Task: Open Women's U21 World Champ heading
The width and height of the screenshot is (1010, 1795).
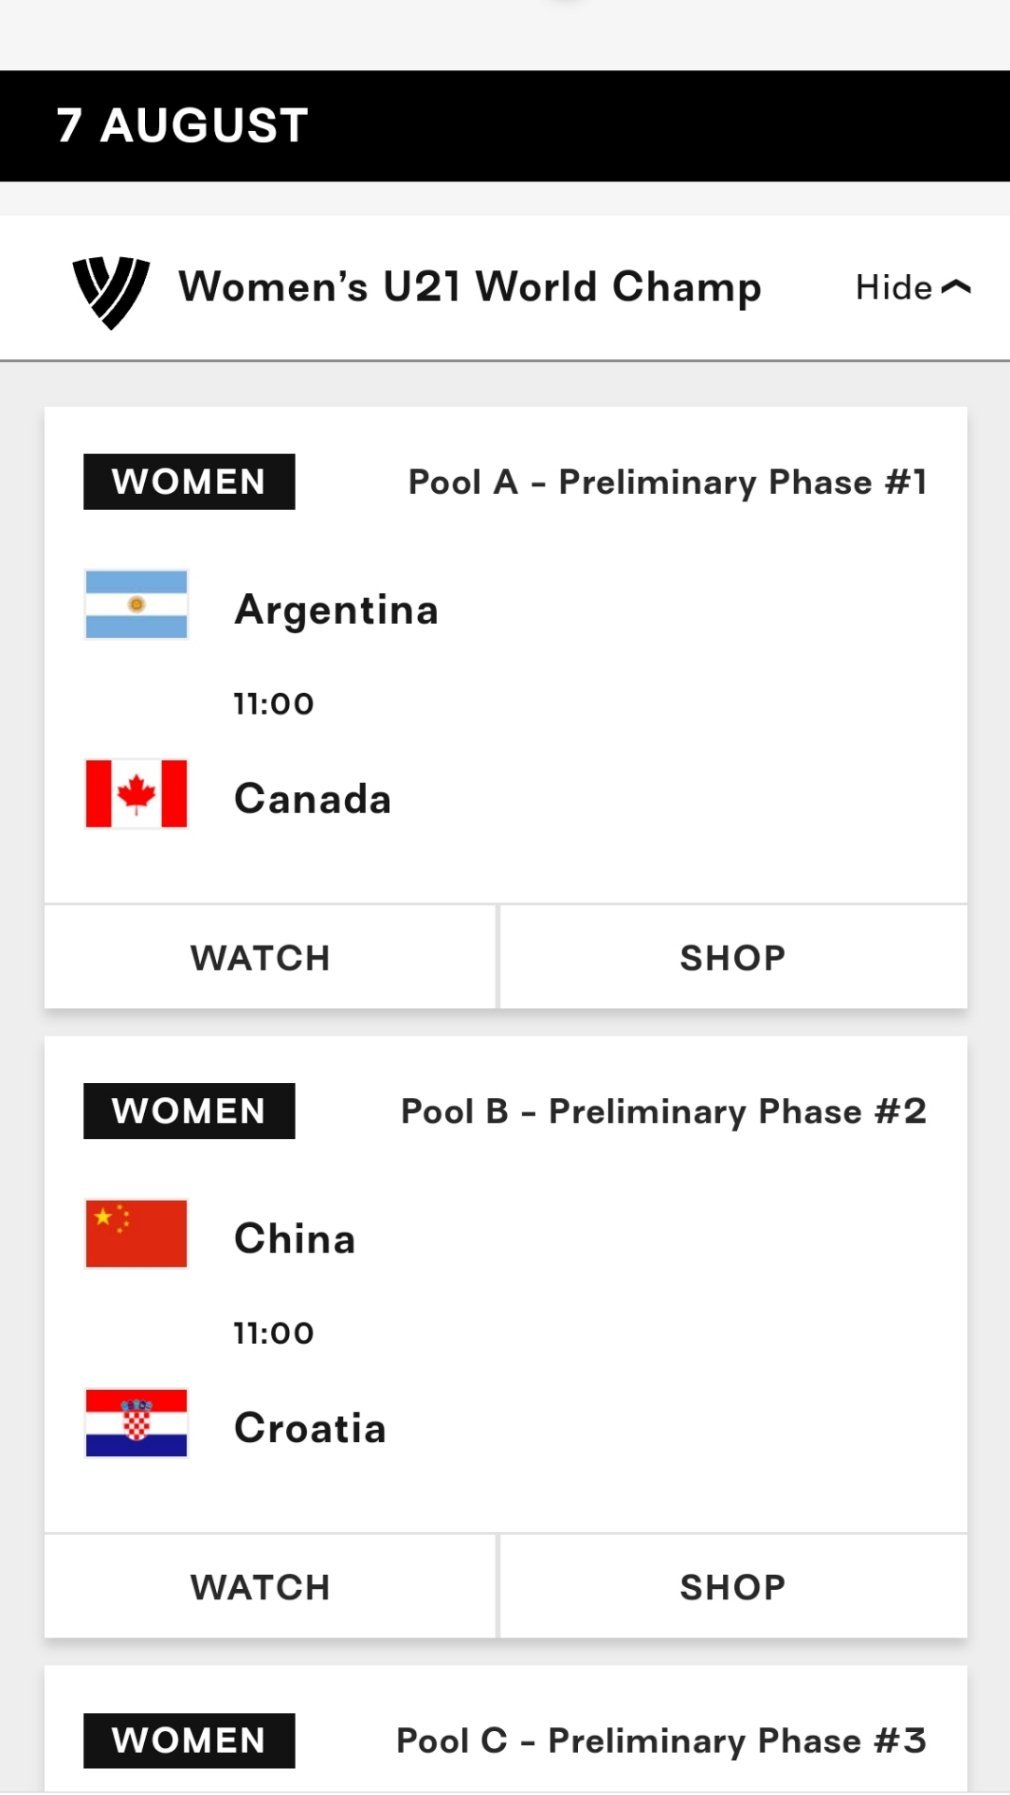Action: pyautogui.click(x=470, y=287)
